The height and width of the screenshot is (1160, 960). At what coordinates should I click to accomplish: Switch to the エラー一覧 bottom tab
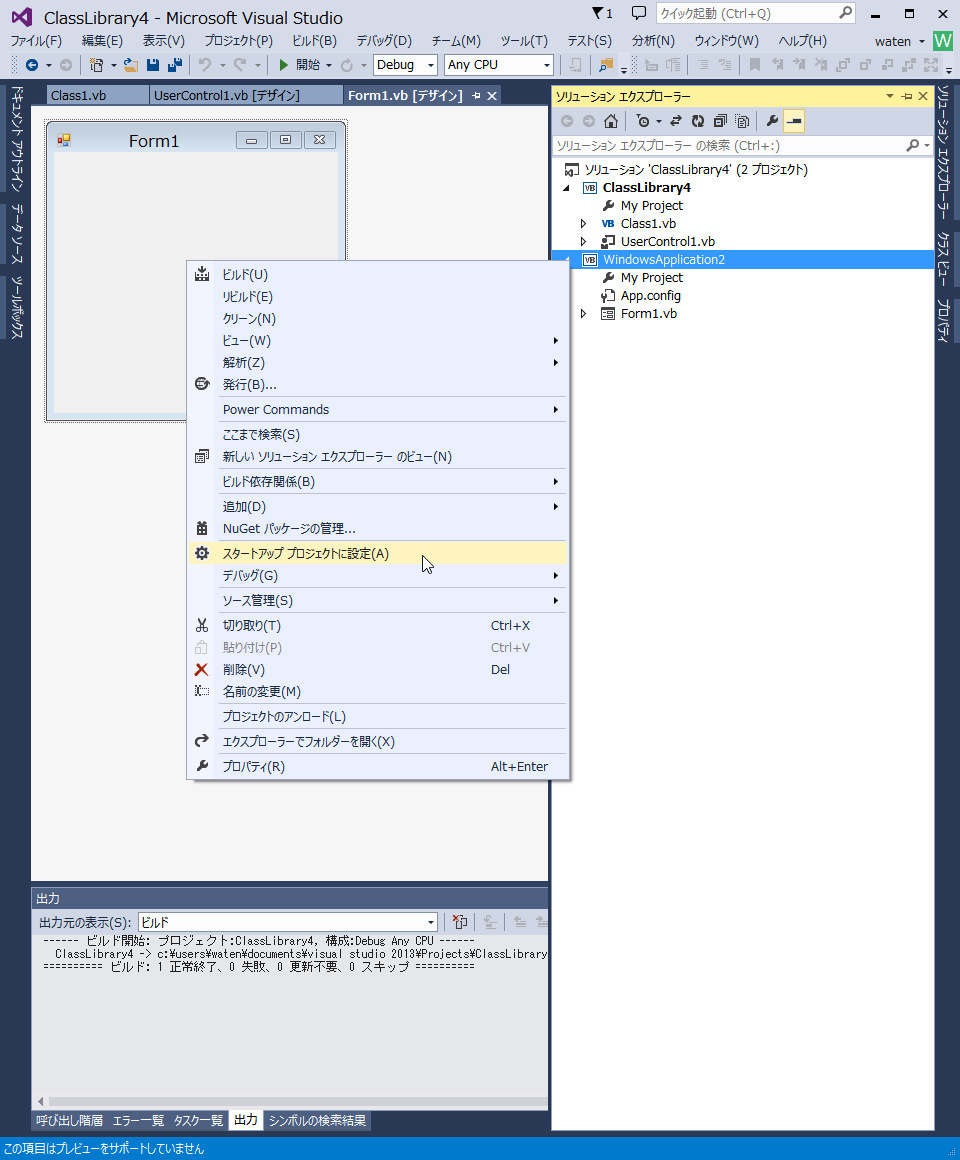[x=138, y=1121]
